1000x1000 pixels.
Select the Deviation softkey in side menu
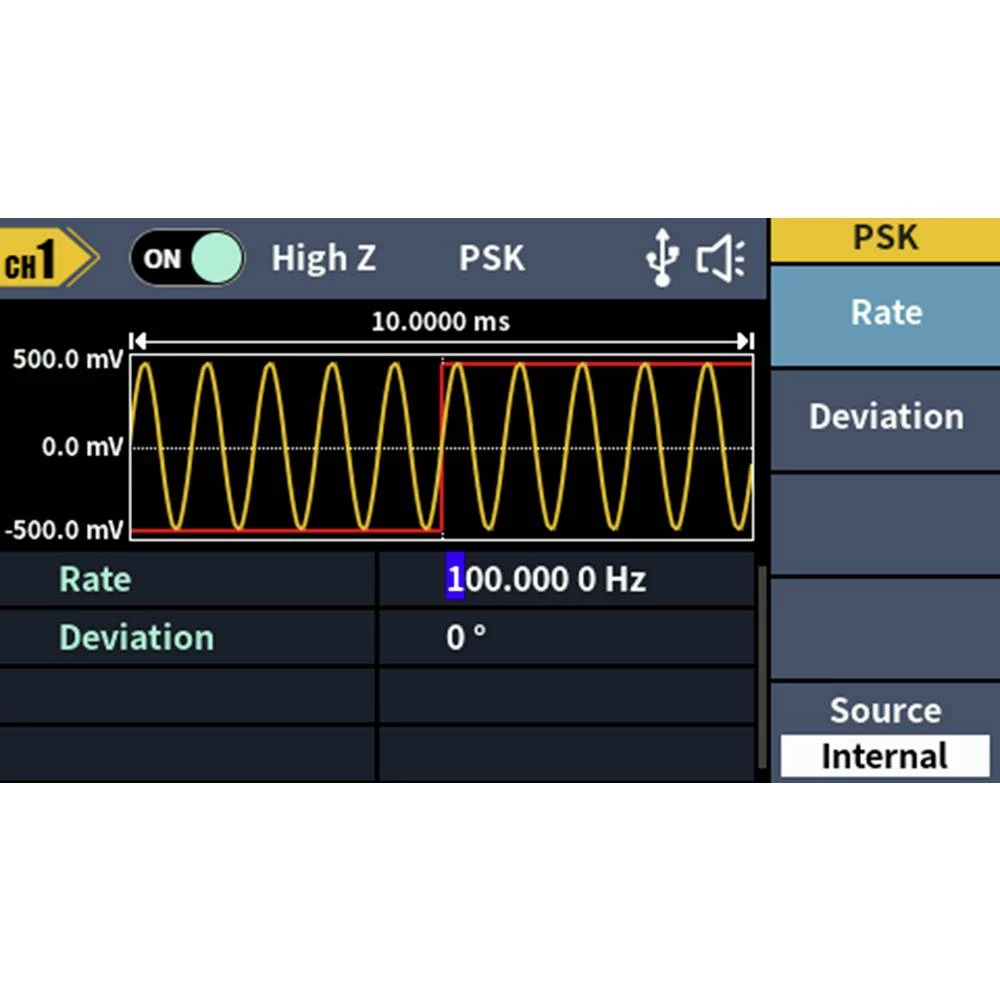point(886,417)
